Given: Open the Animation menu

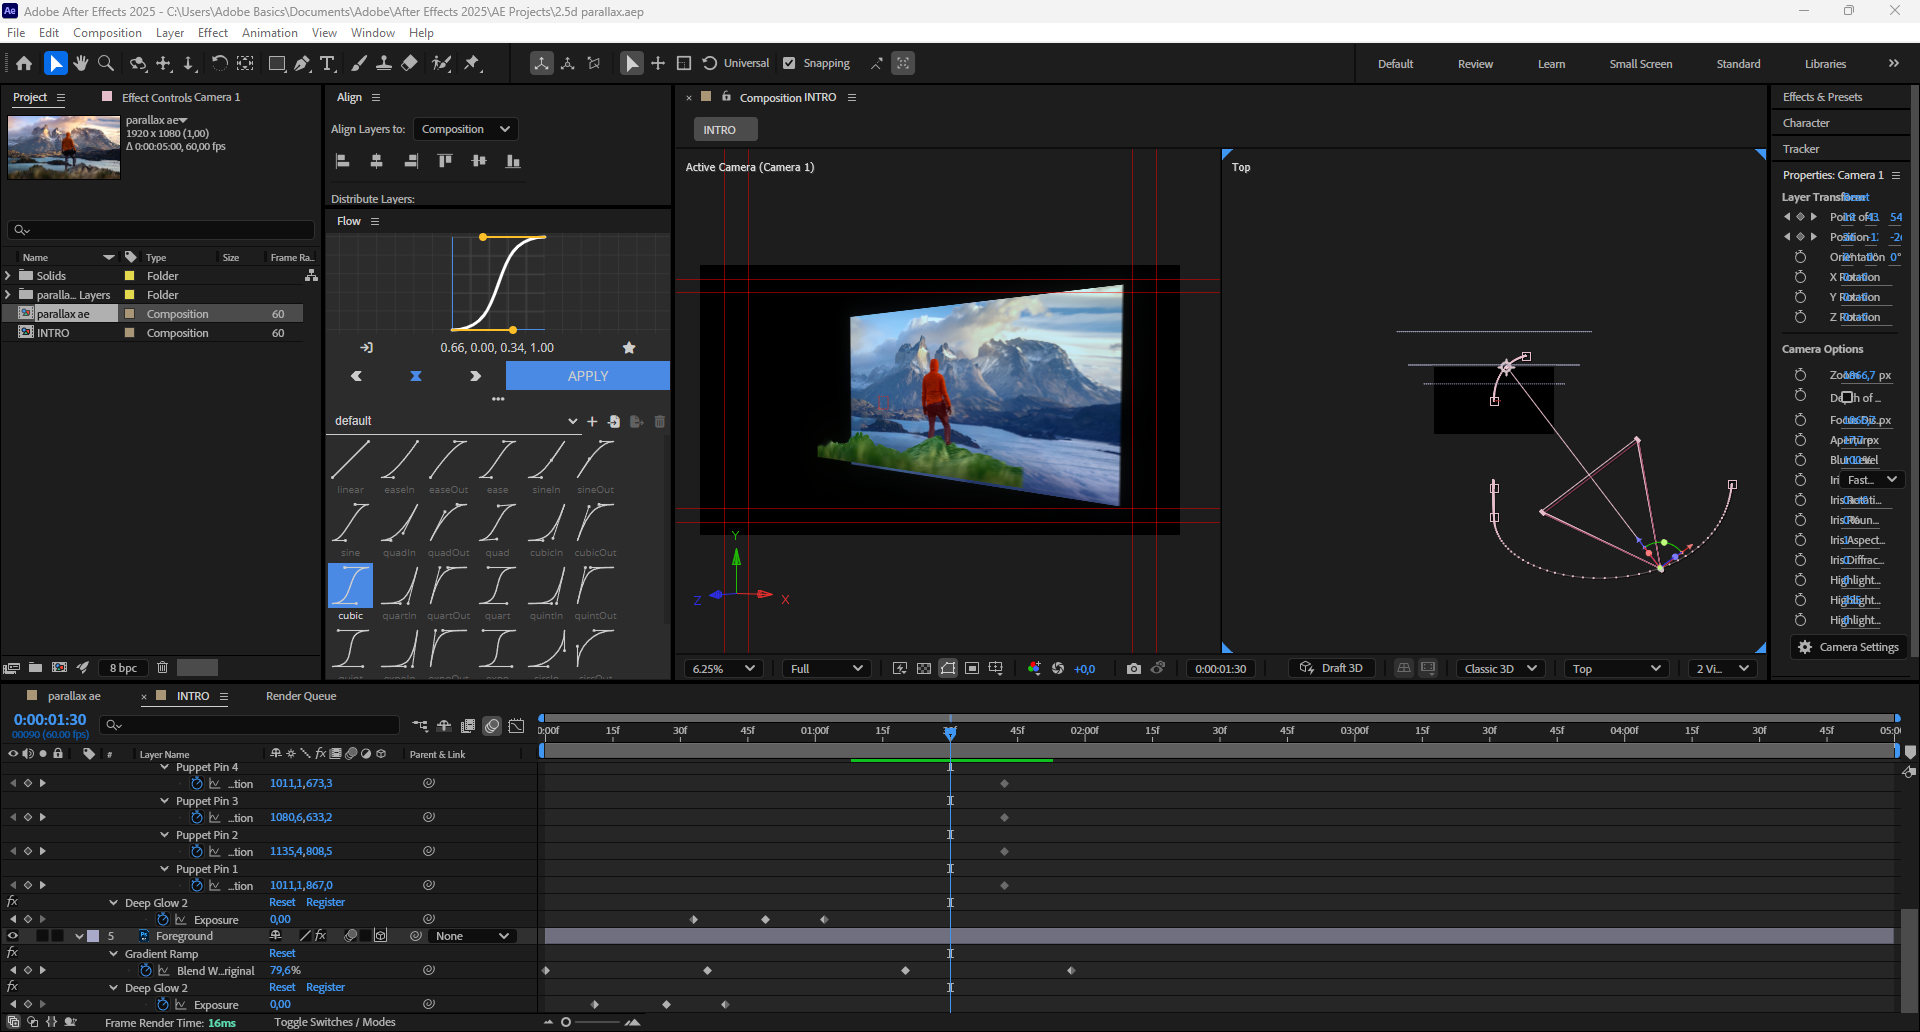Looking at the screenshot, I should coord(269,33).
